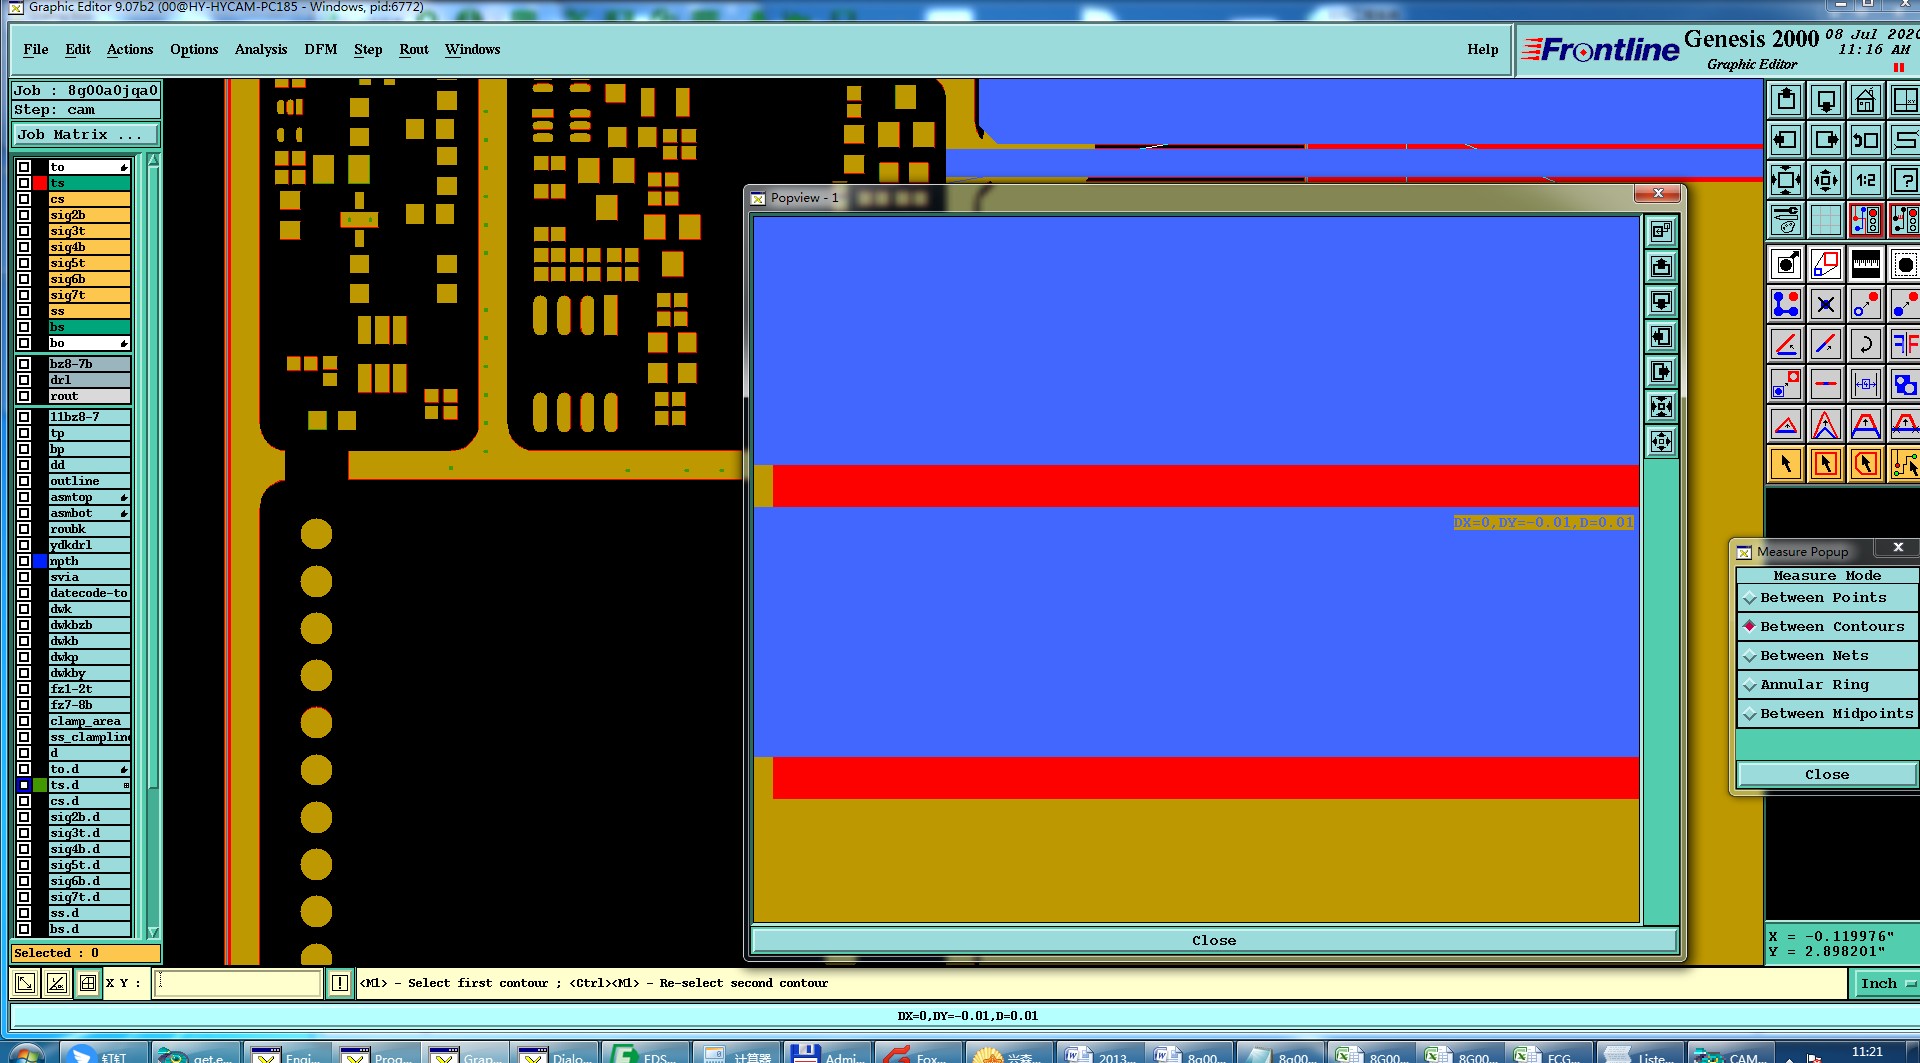Select the feature select black dot arrow icon

point(1786,265)
